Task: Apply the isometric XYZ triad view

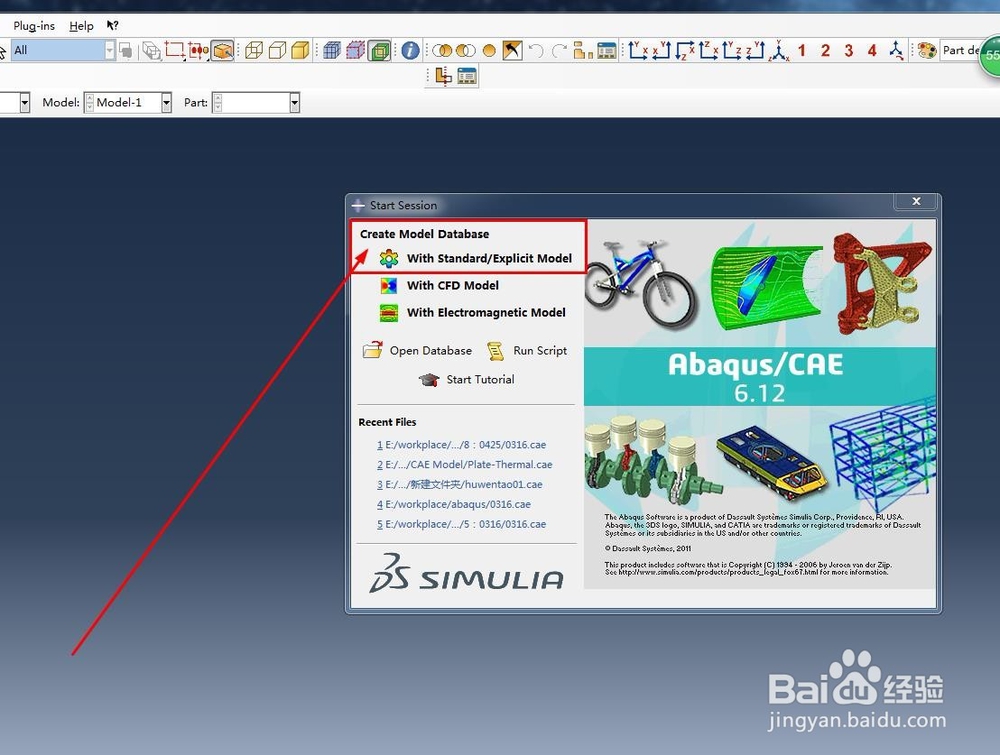Action: 779,50
